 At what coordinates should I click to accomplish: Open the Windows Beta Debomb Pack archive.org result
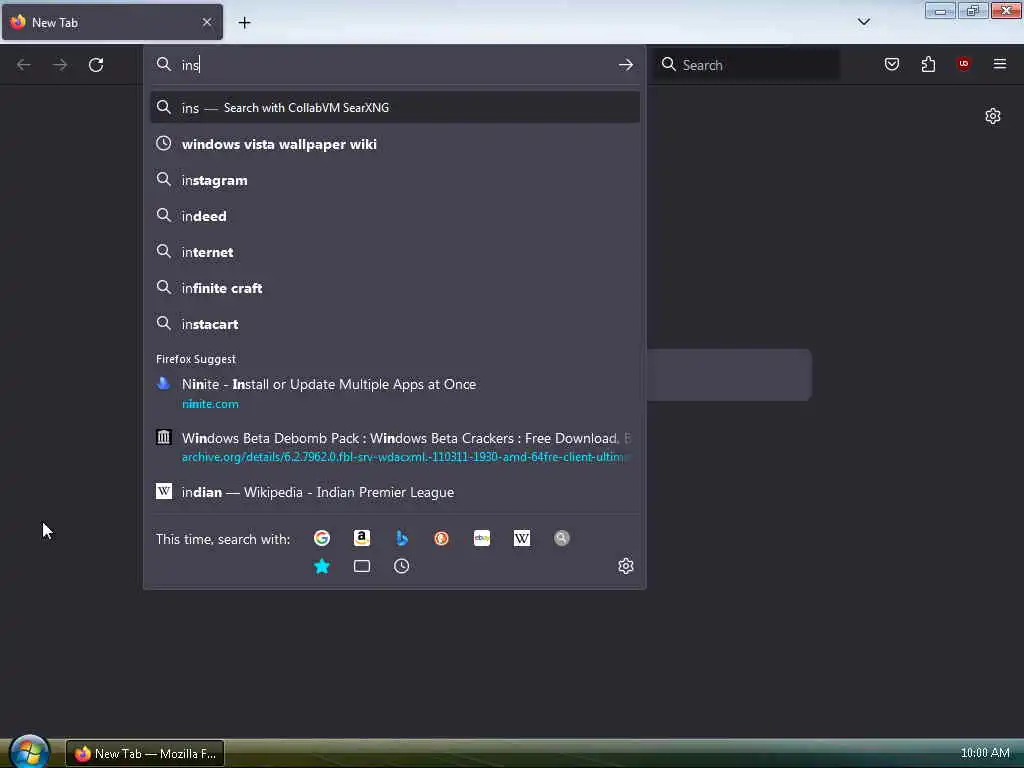point(394,447)
